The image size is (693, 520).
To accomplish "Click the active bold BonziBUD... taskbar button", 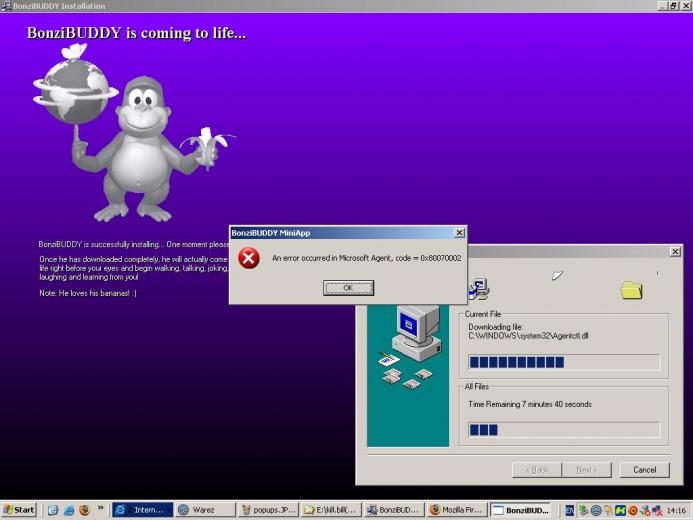I will tap(520, 510).
